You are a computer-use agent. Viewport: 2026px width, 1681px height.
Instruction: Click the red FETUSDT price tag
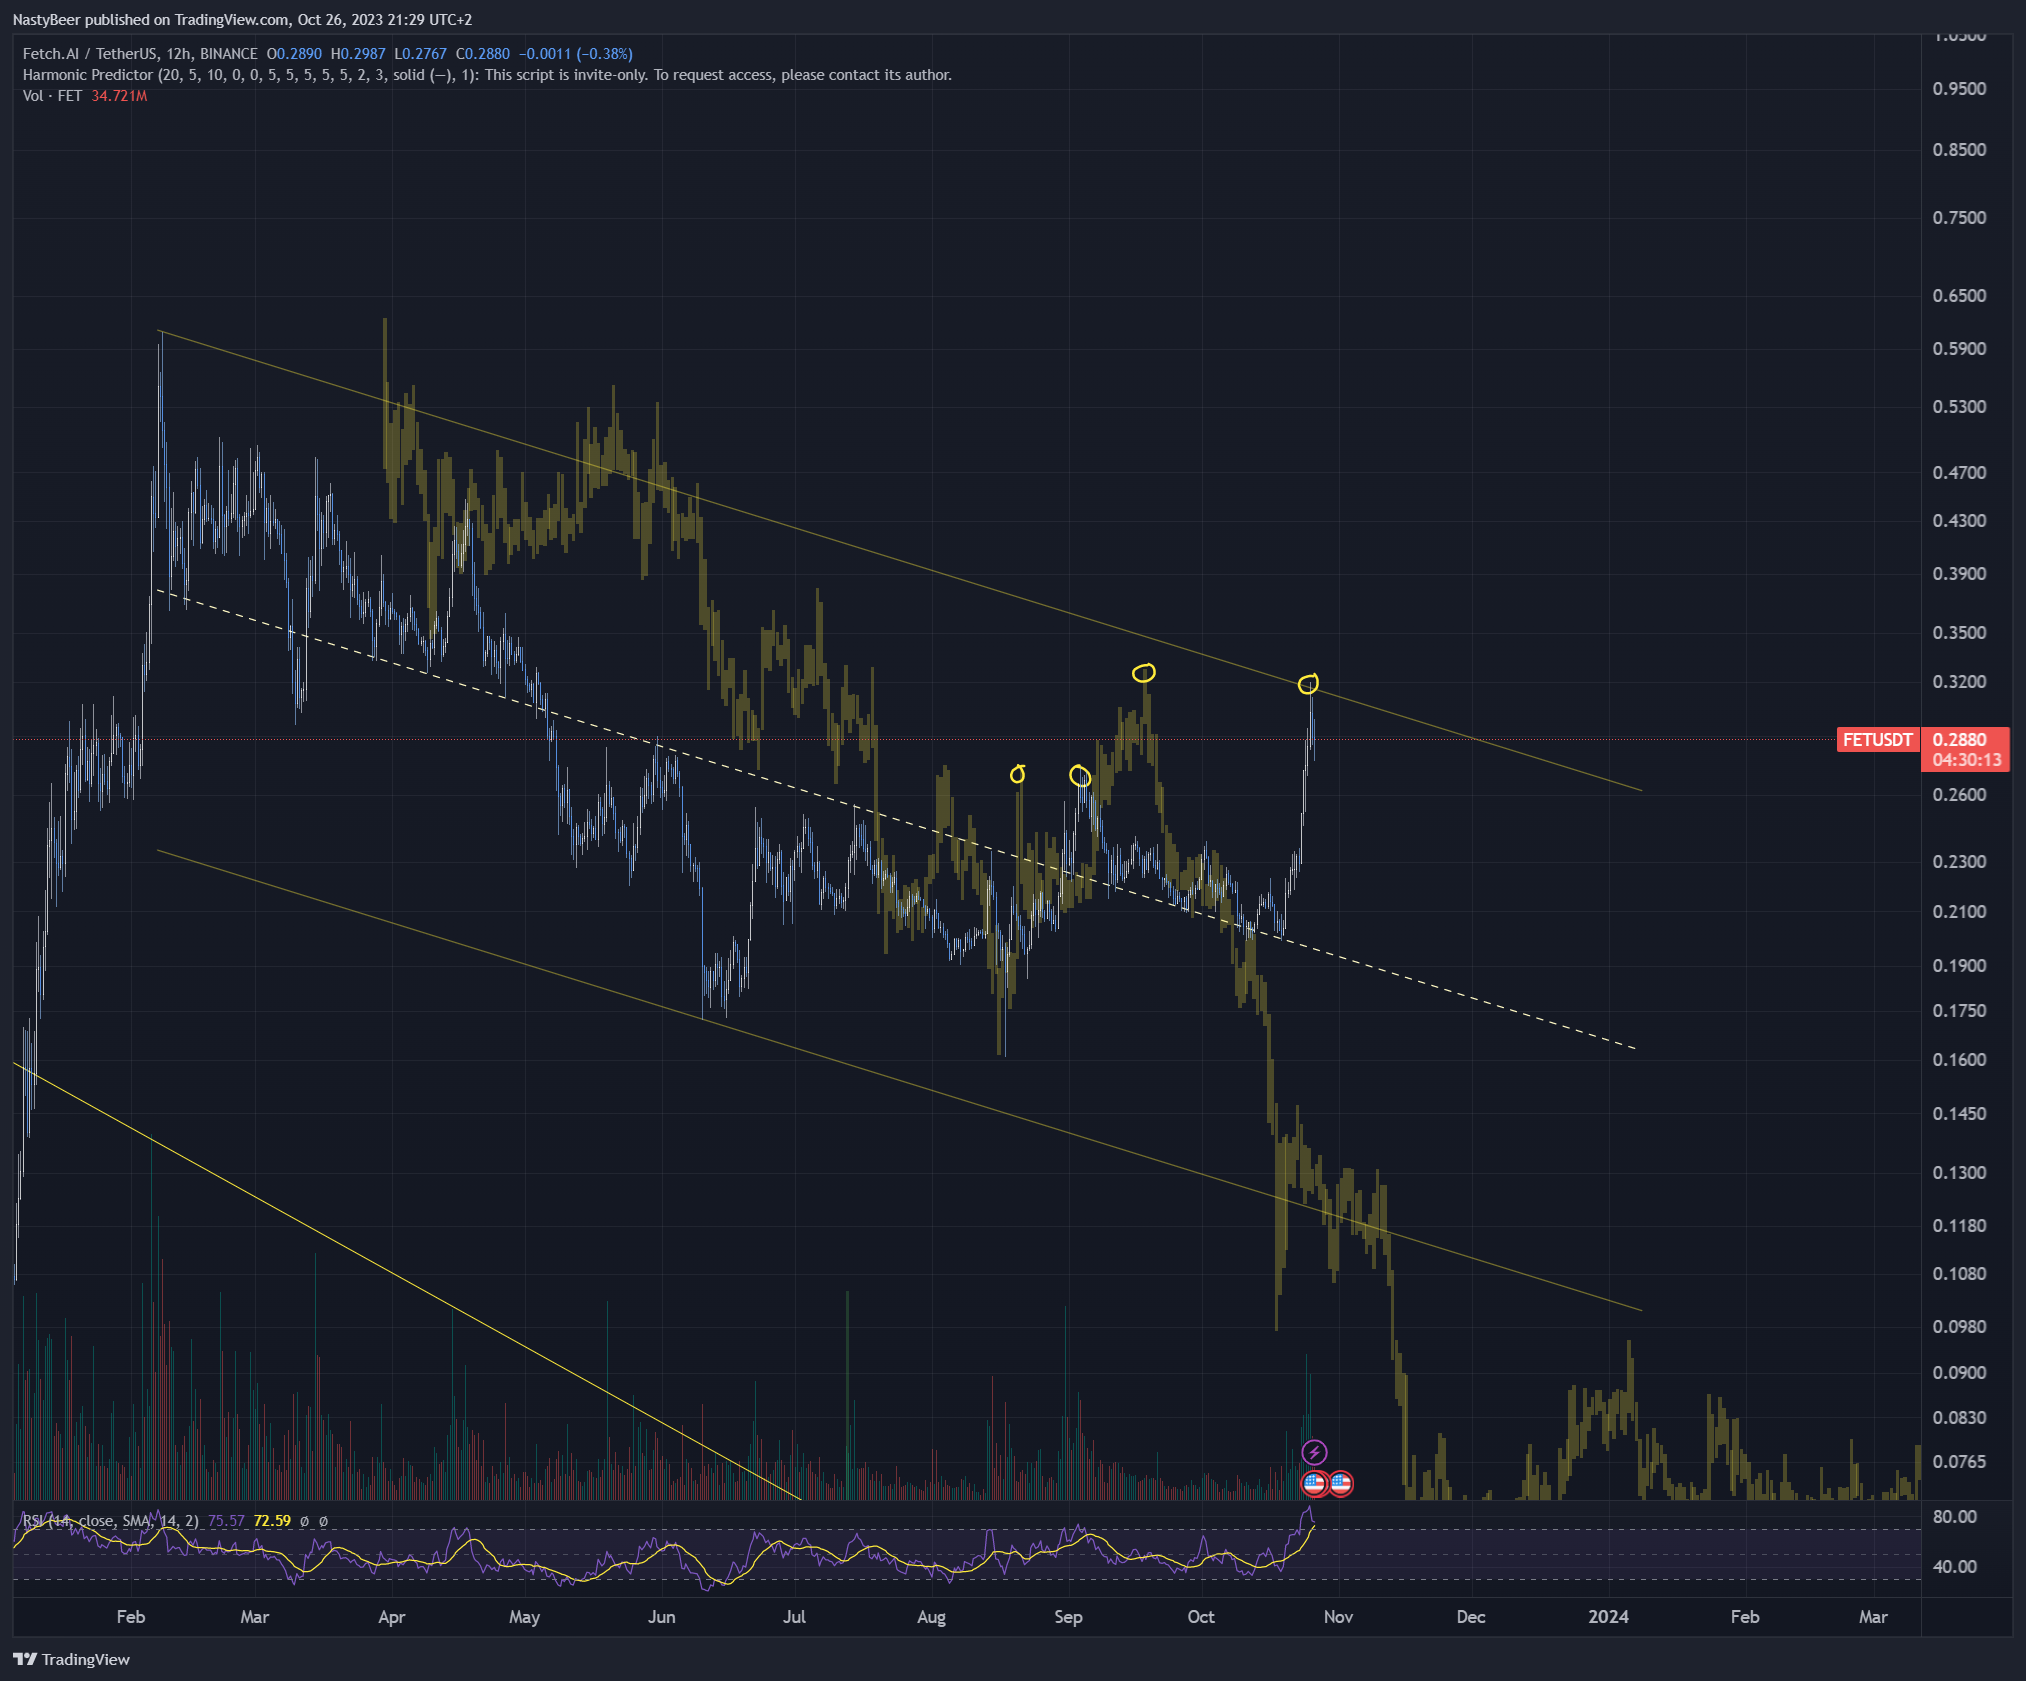tap(1877, 740)
